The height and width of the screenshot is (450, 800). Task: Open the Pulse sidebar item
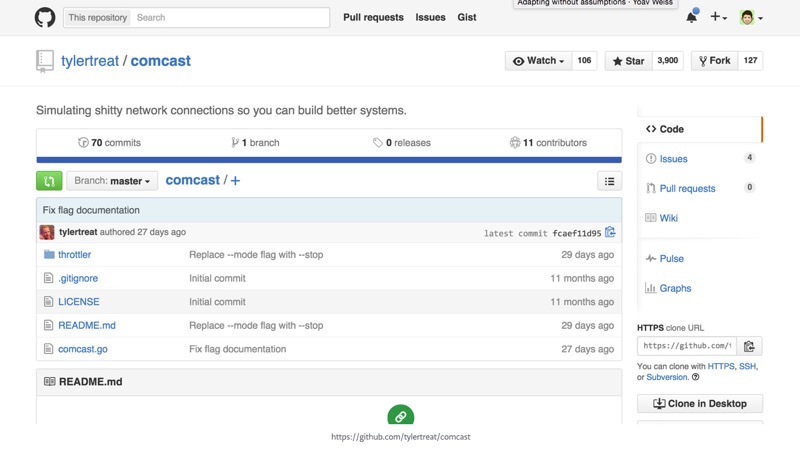[671, 259]
